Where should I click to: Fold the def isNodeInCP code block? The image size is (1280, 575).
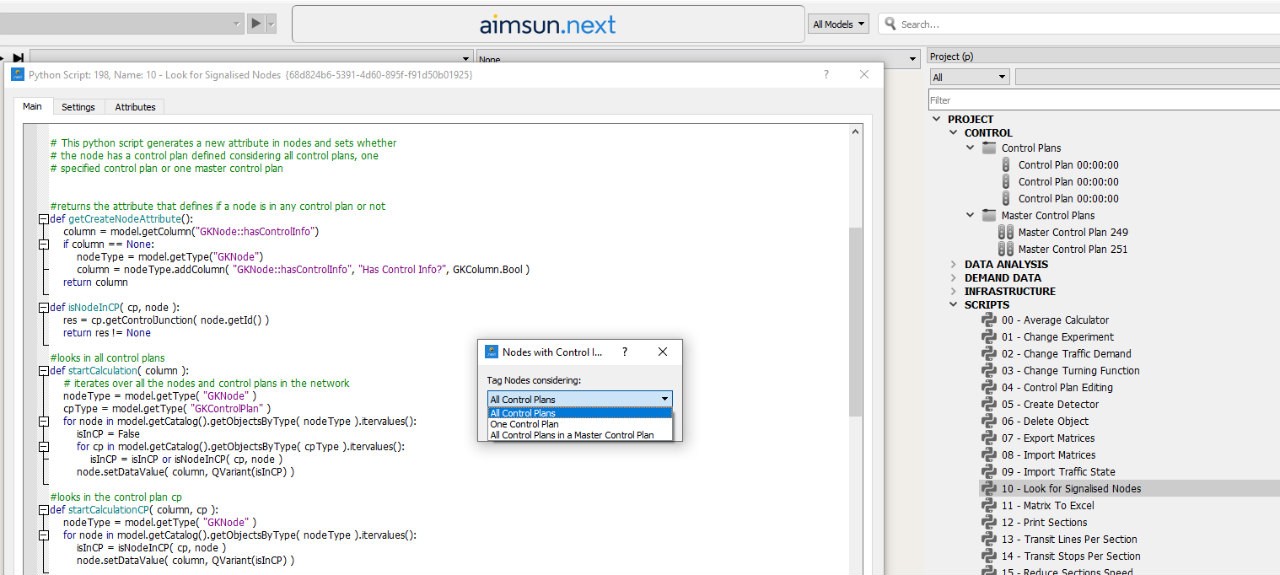42,307
